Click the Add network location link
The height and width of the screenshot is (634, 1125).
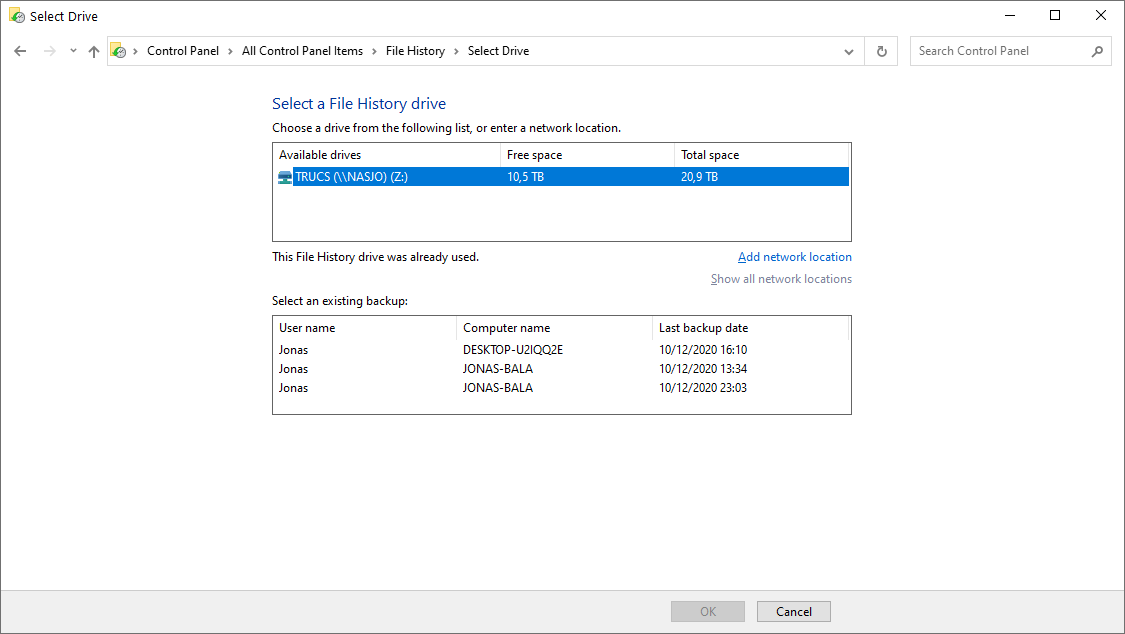794,257
